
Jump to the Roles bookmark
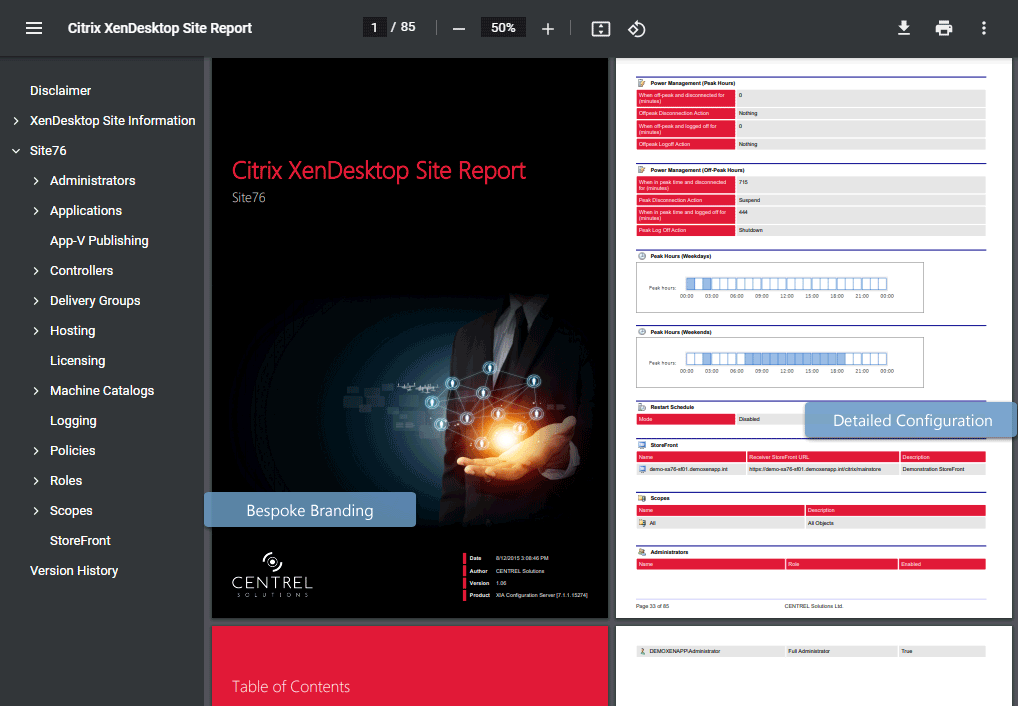coord(66,481)
